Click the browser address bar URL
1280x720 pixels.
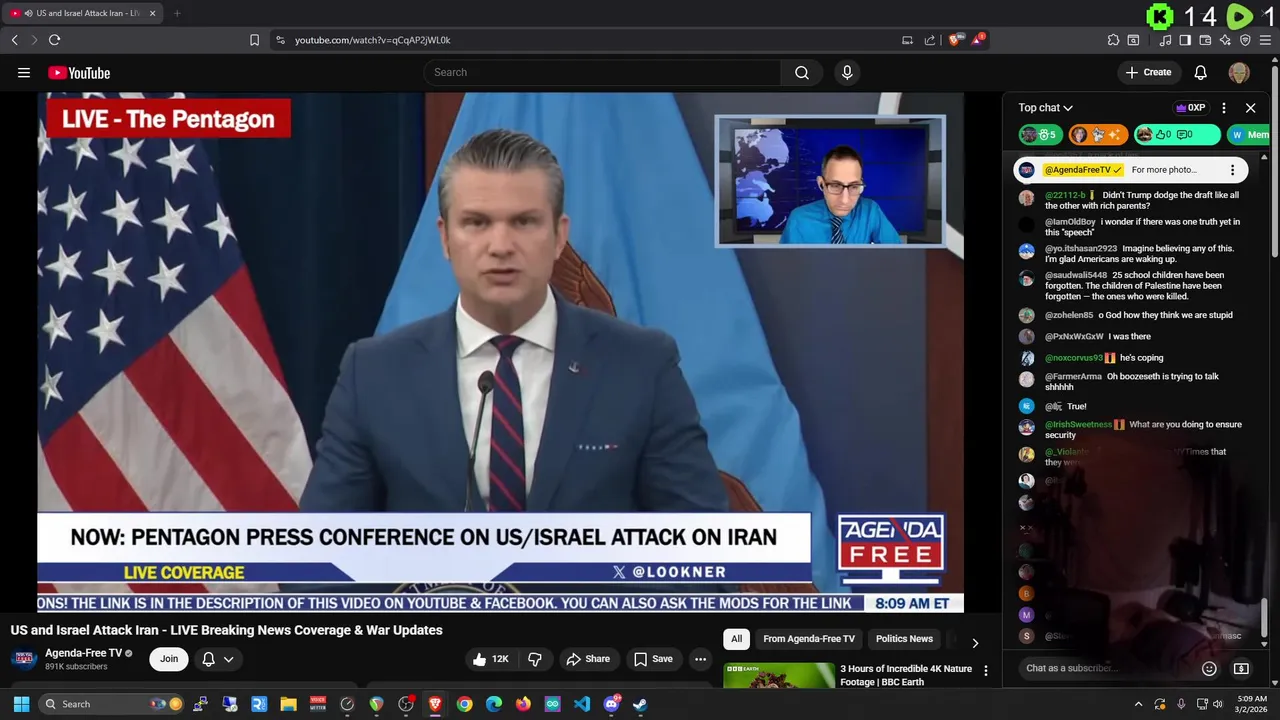tap(372, 40)
